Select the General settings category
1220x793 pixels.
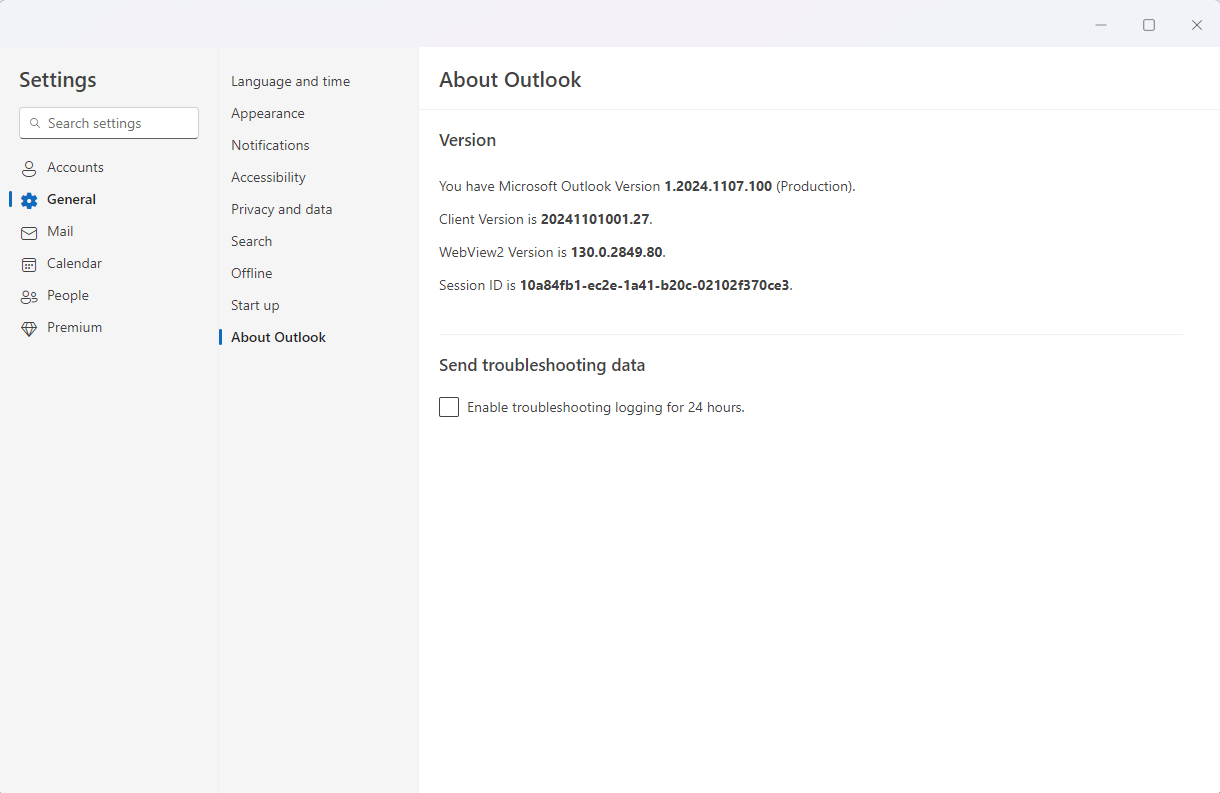(109, 199)
